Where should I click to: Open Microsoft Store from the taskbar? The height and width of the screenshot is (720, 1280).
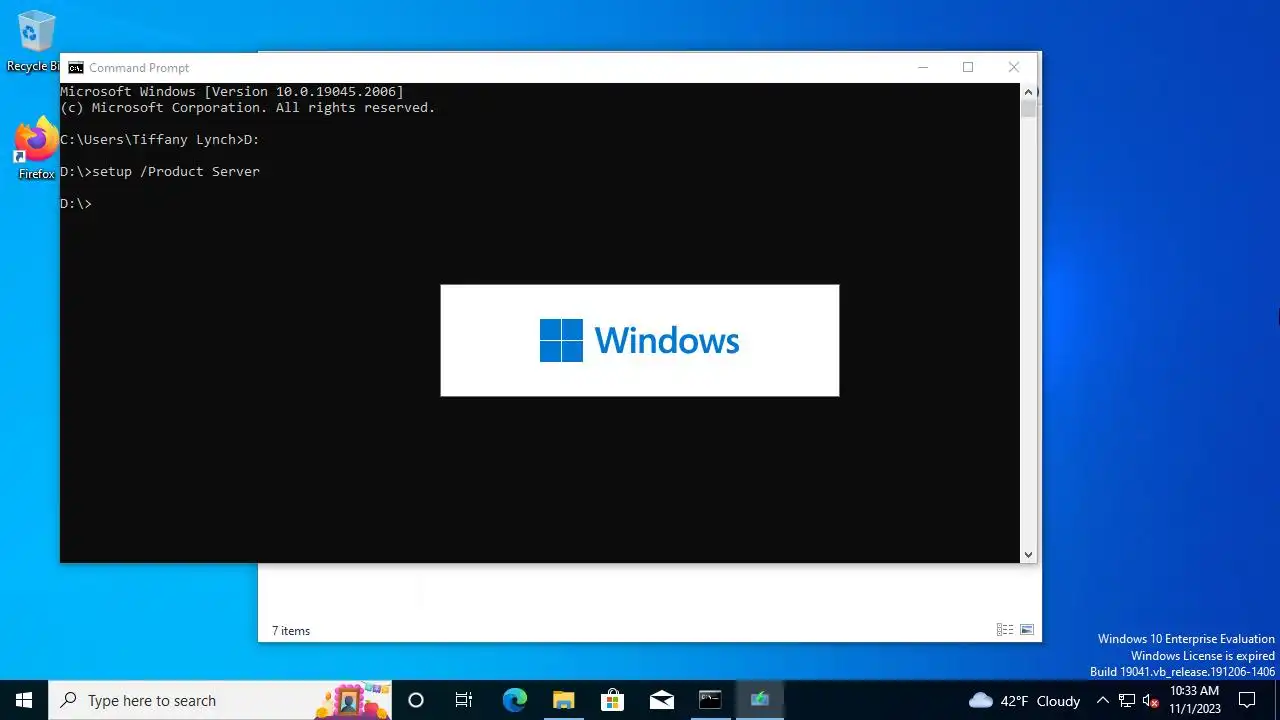tap(612, 700)
